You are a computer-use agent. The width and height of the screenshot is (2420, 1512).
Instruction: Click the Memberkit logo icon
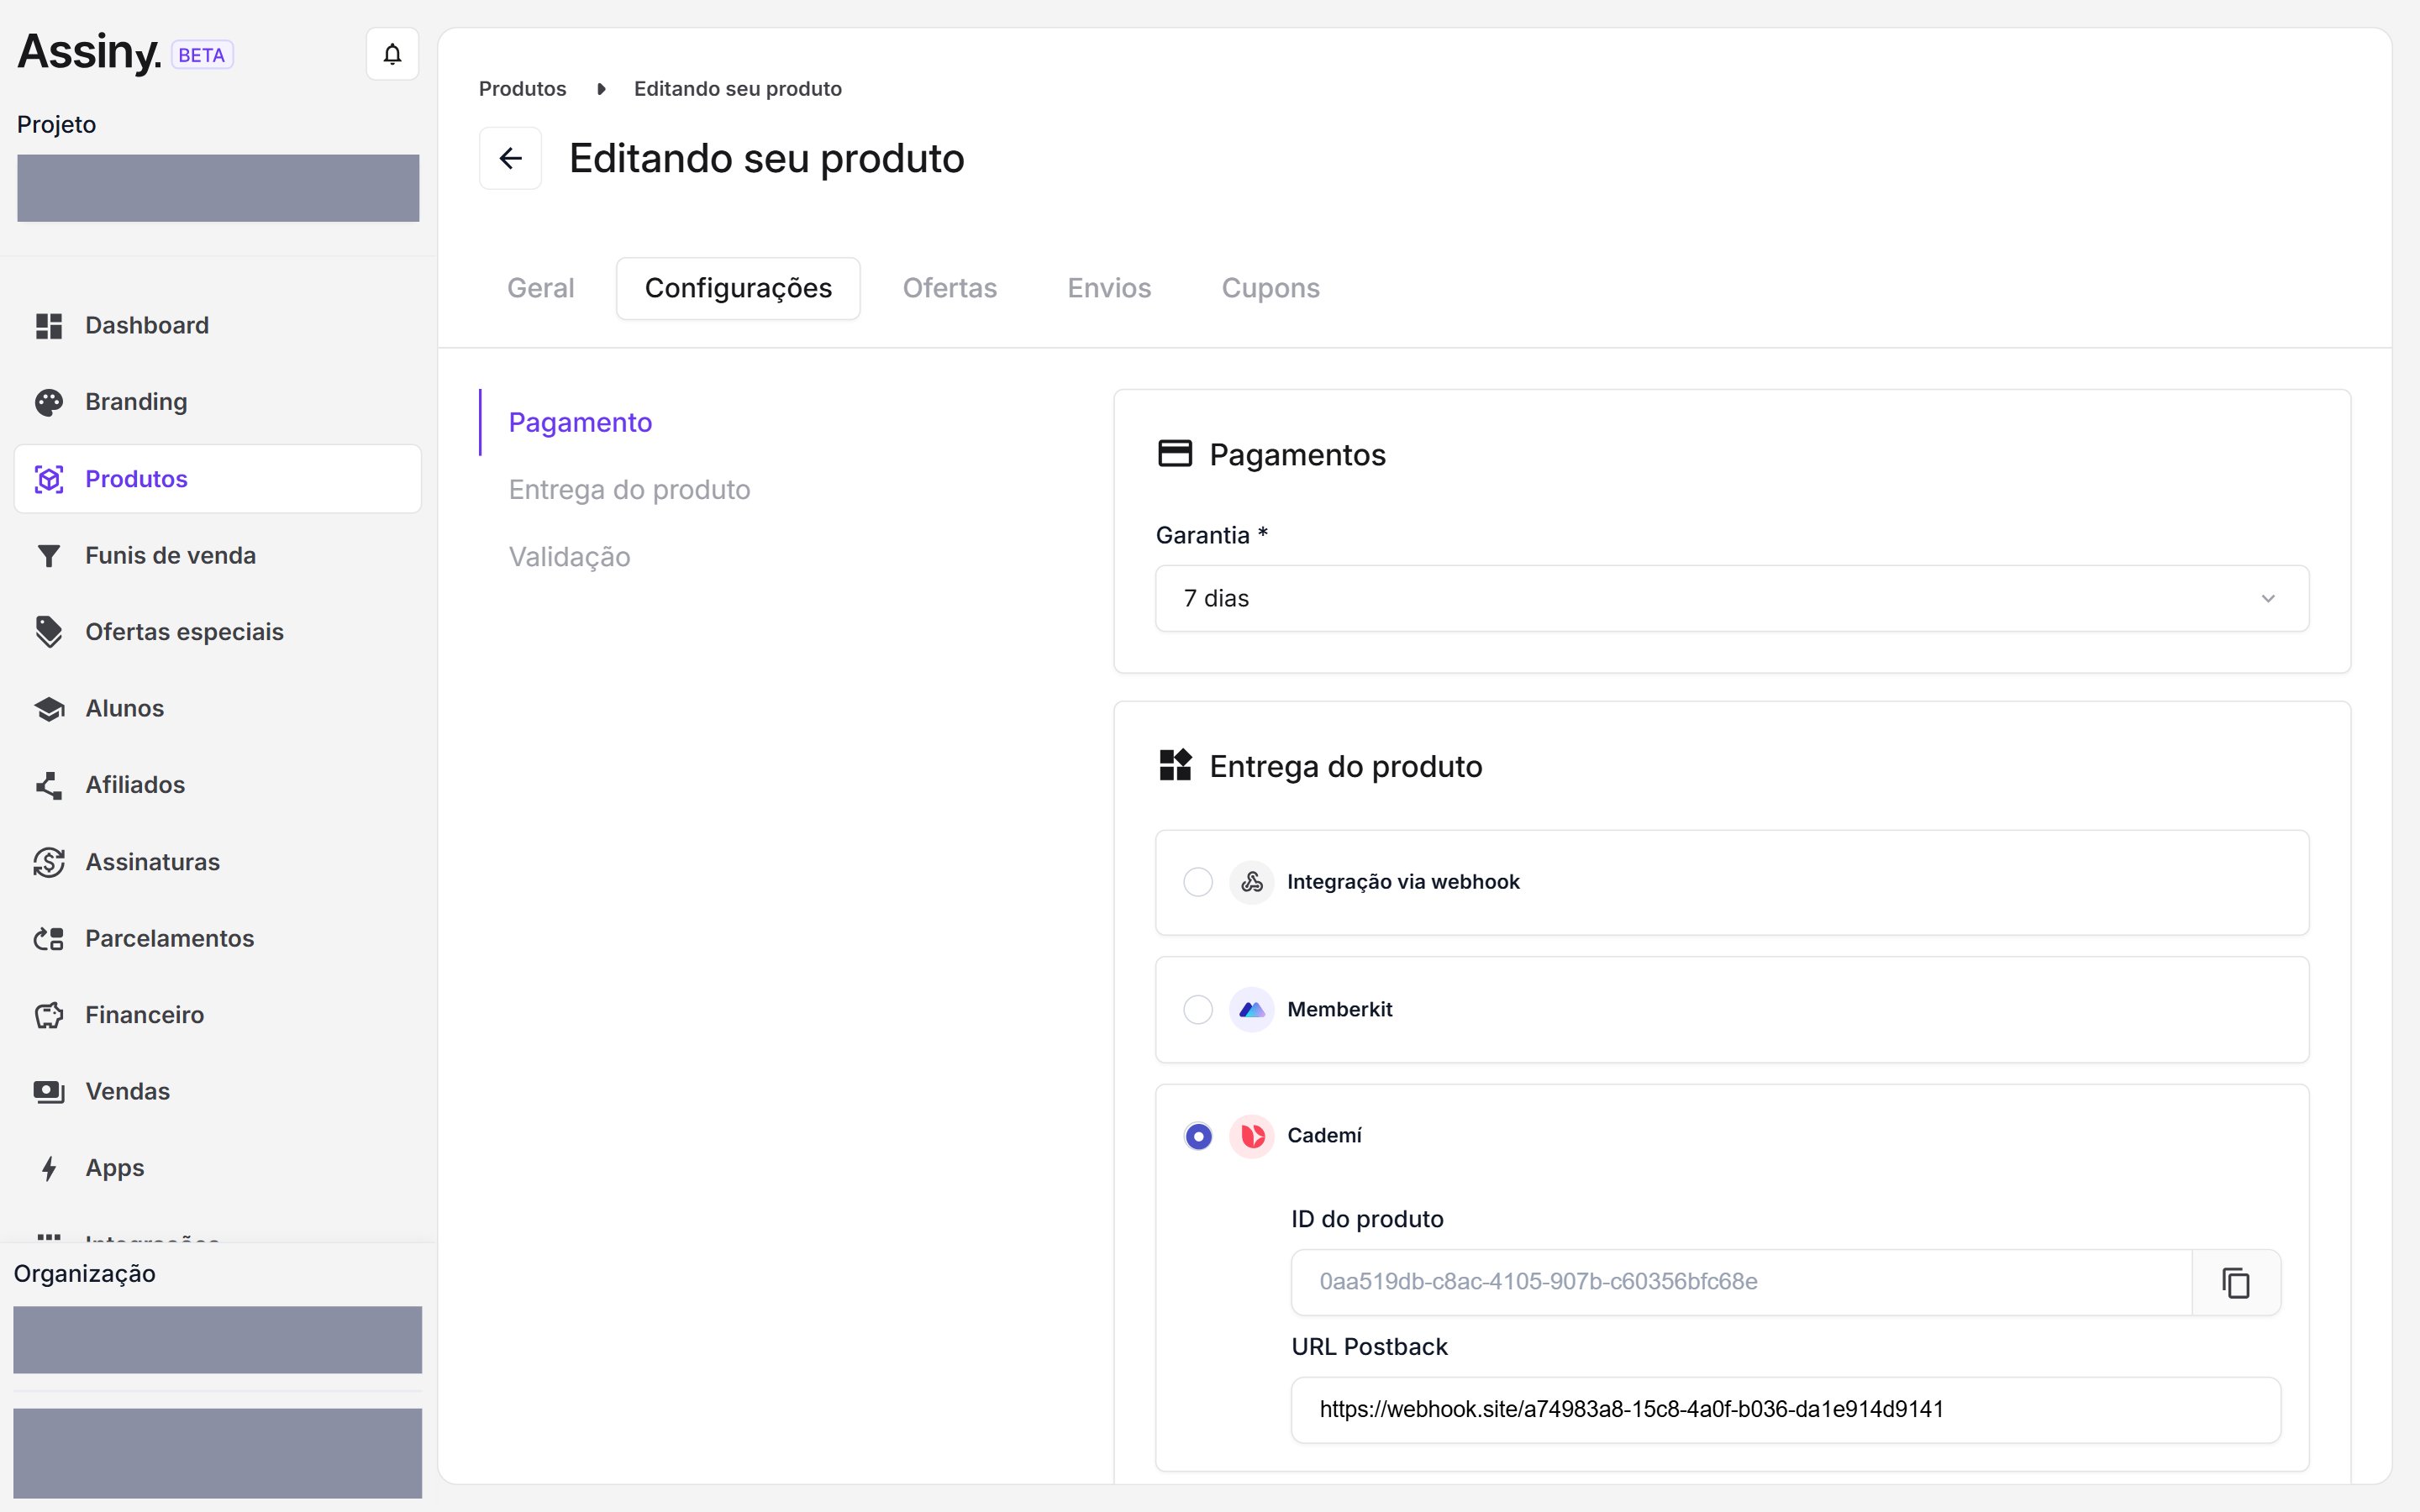pyautogui.click(x=1251, y=1010)
